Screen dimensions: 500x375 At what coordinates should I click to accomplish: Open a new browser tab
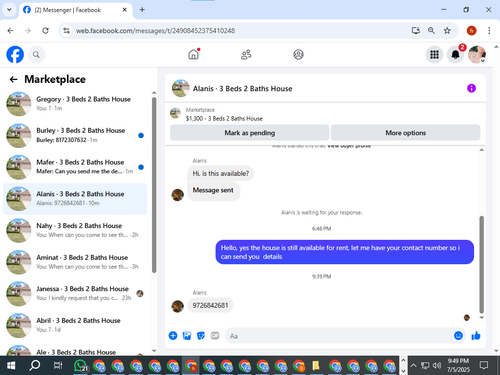pos(142,10)
